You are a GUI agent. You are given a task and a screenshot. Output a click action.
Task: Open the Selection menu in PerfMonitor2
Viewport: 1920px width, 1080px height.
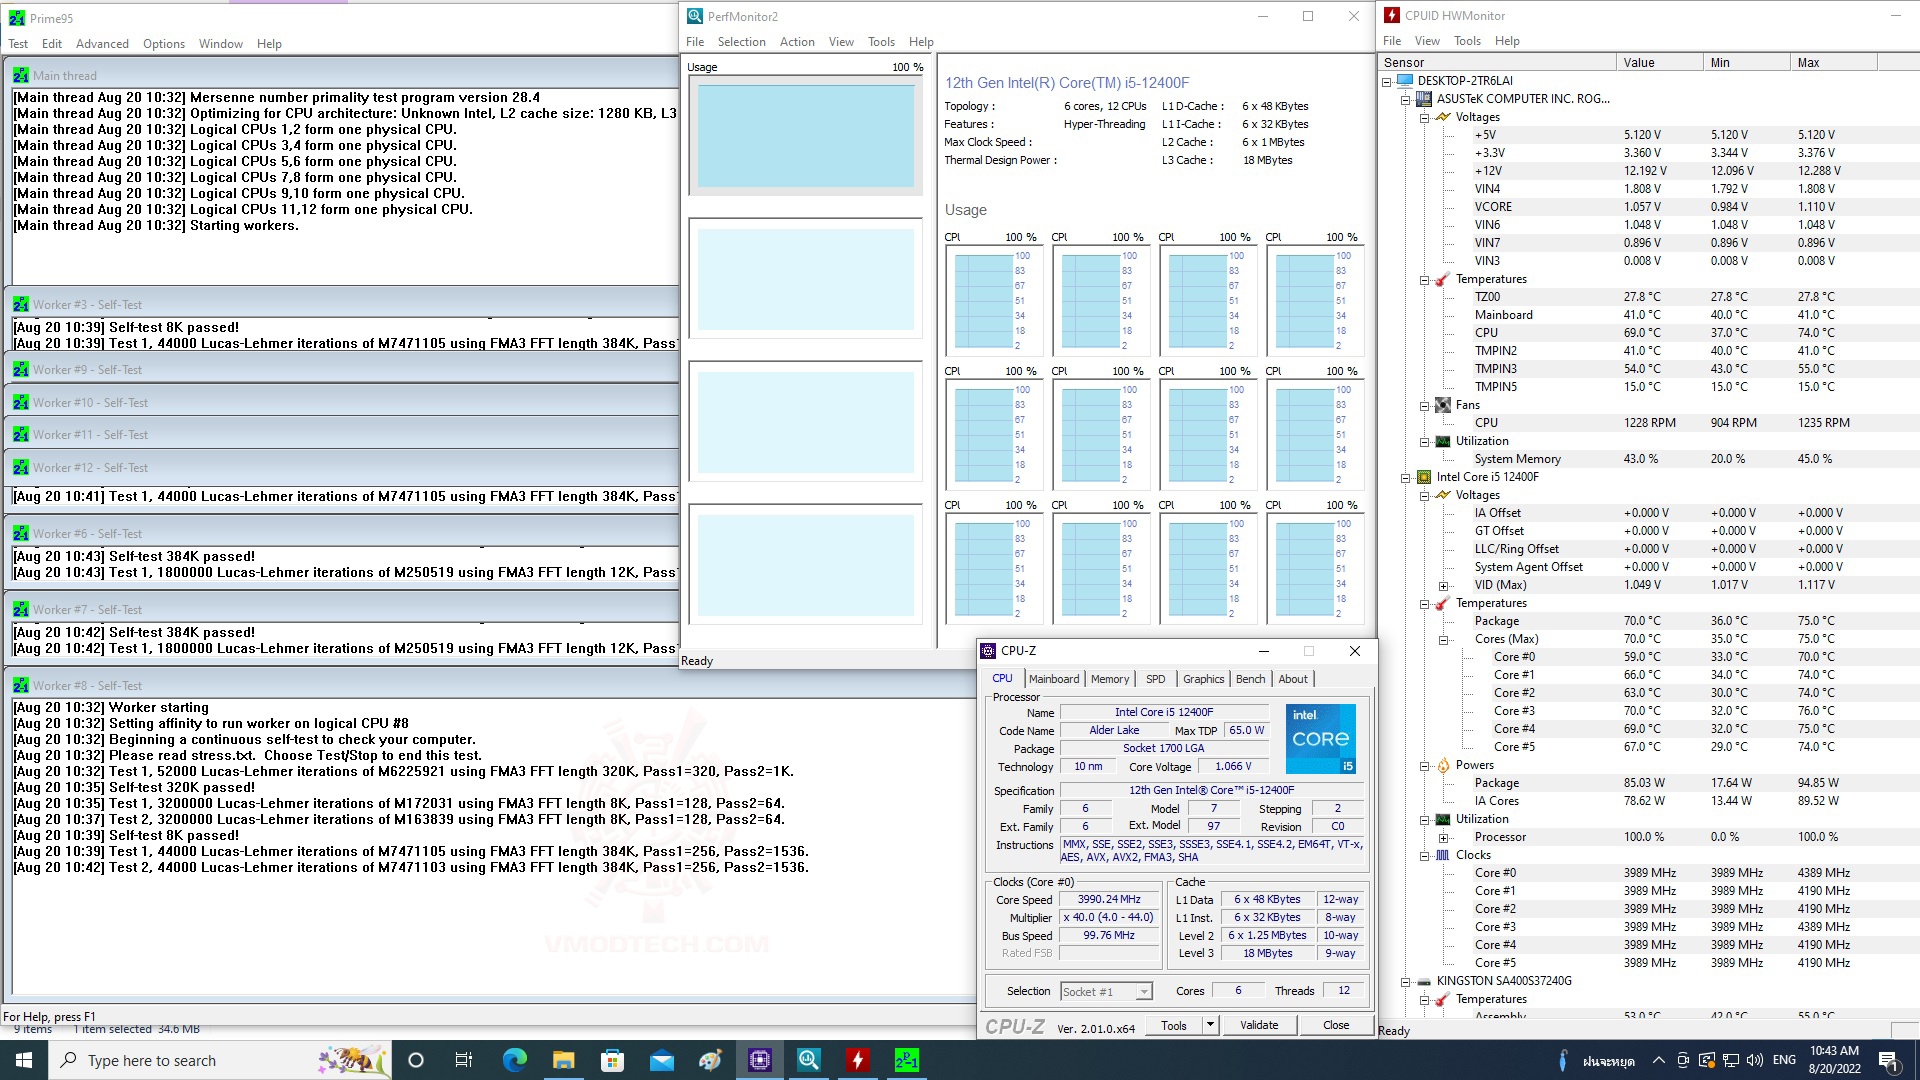[741, 42]
